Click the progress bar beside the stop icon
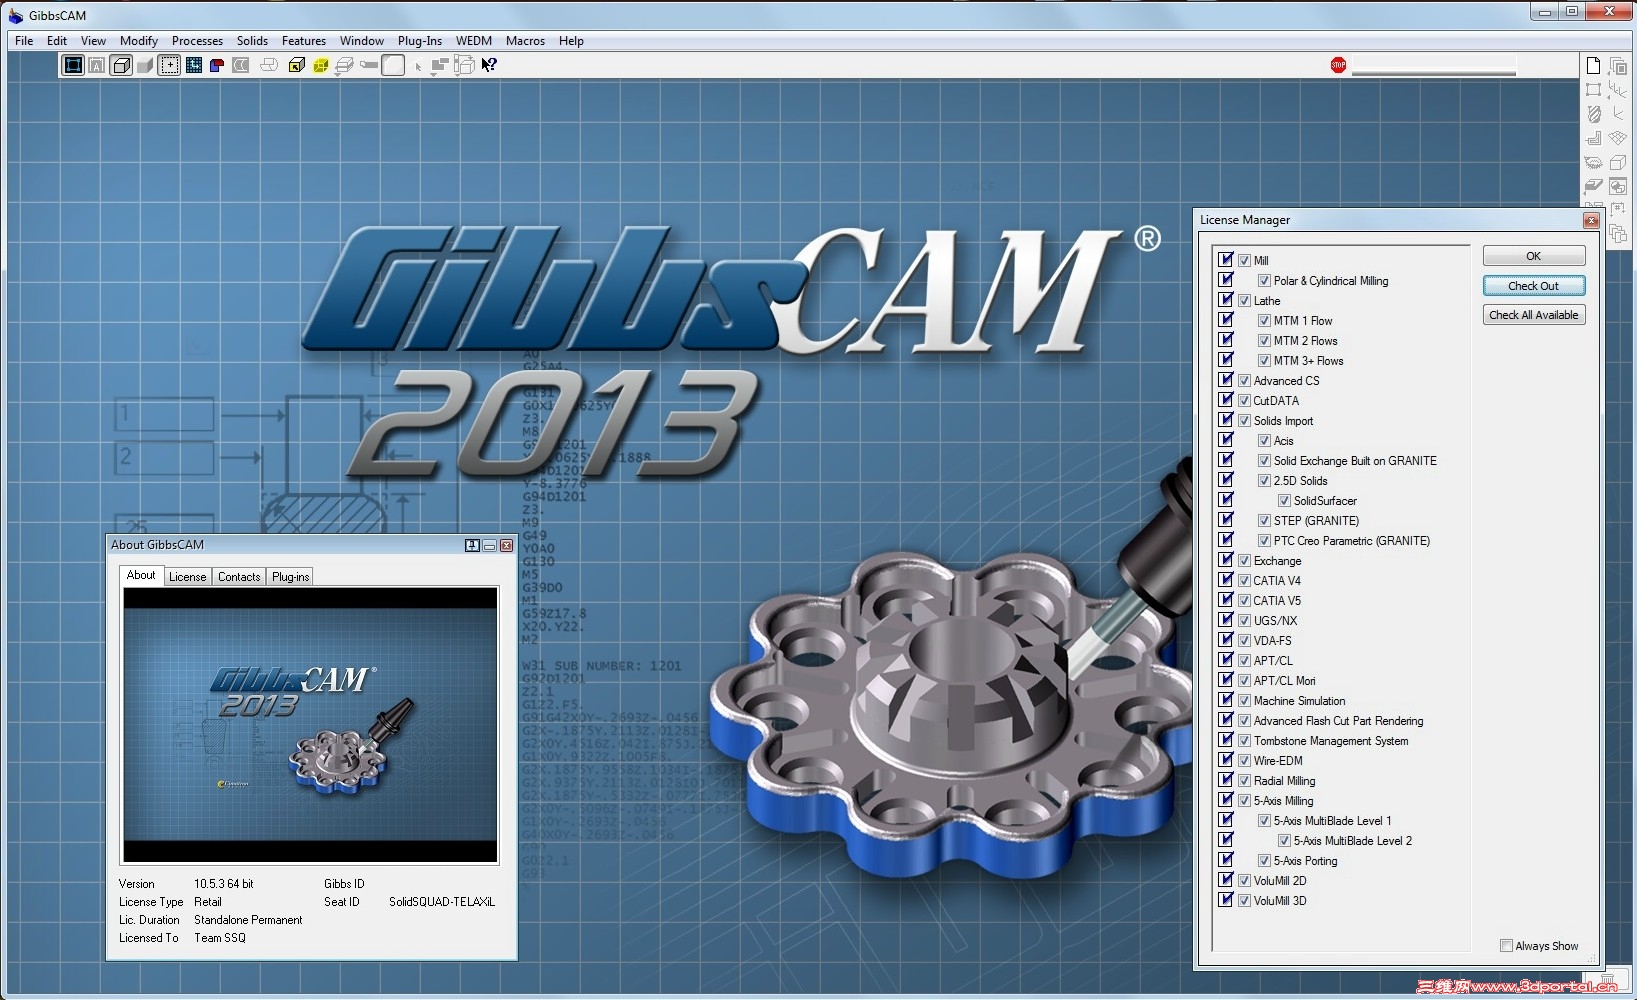The height and width of the screenshot is (1000, 1637). 1434,67
